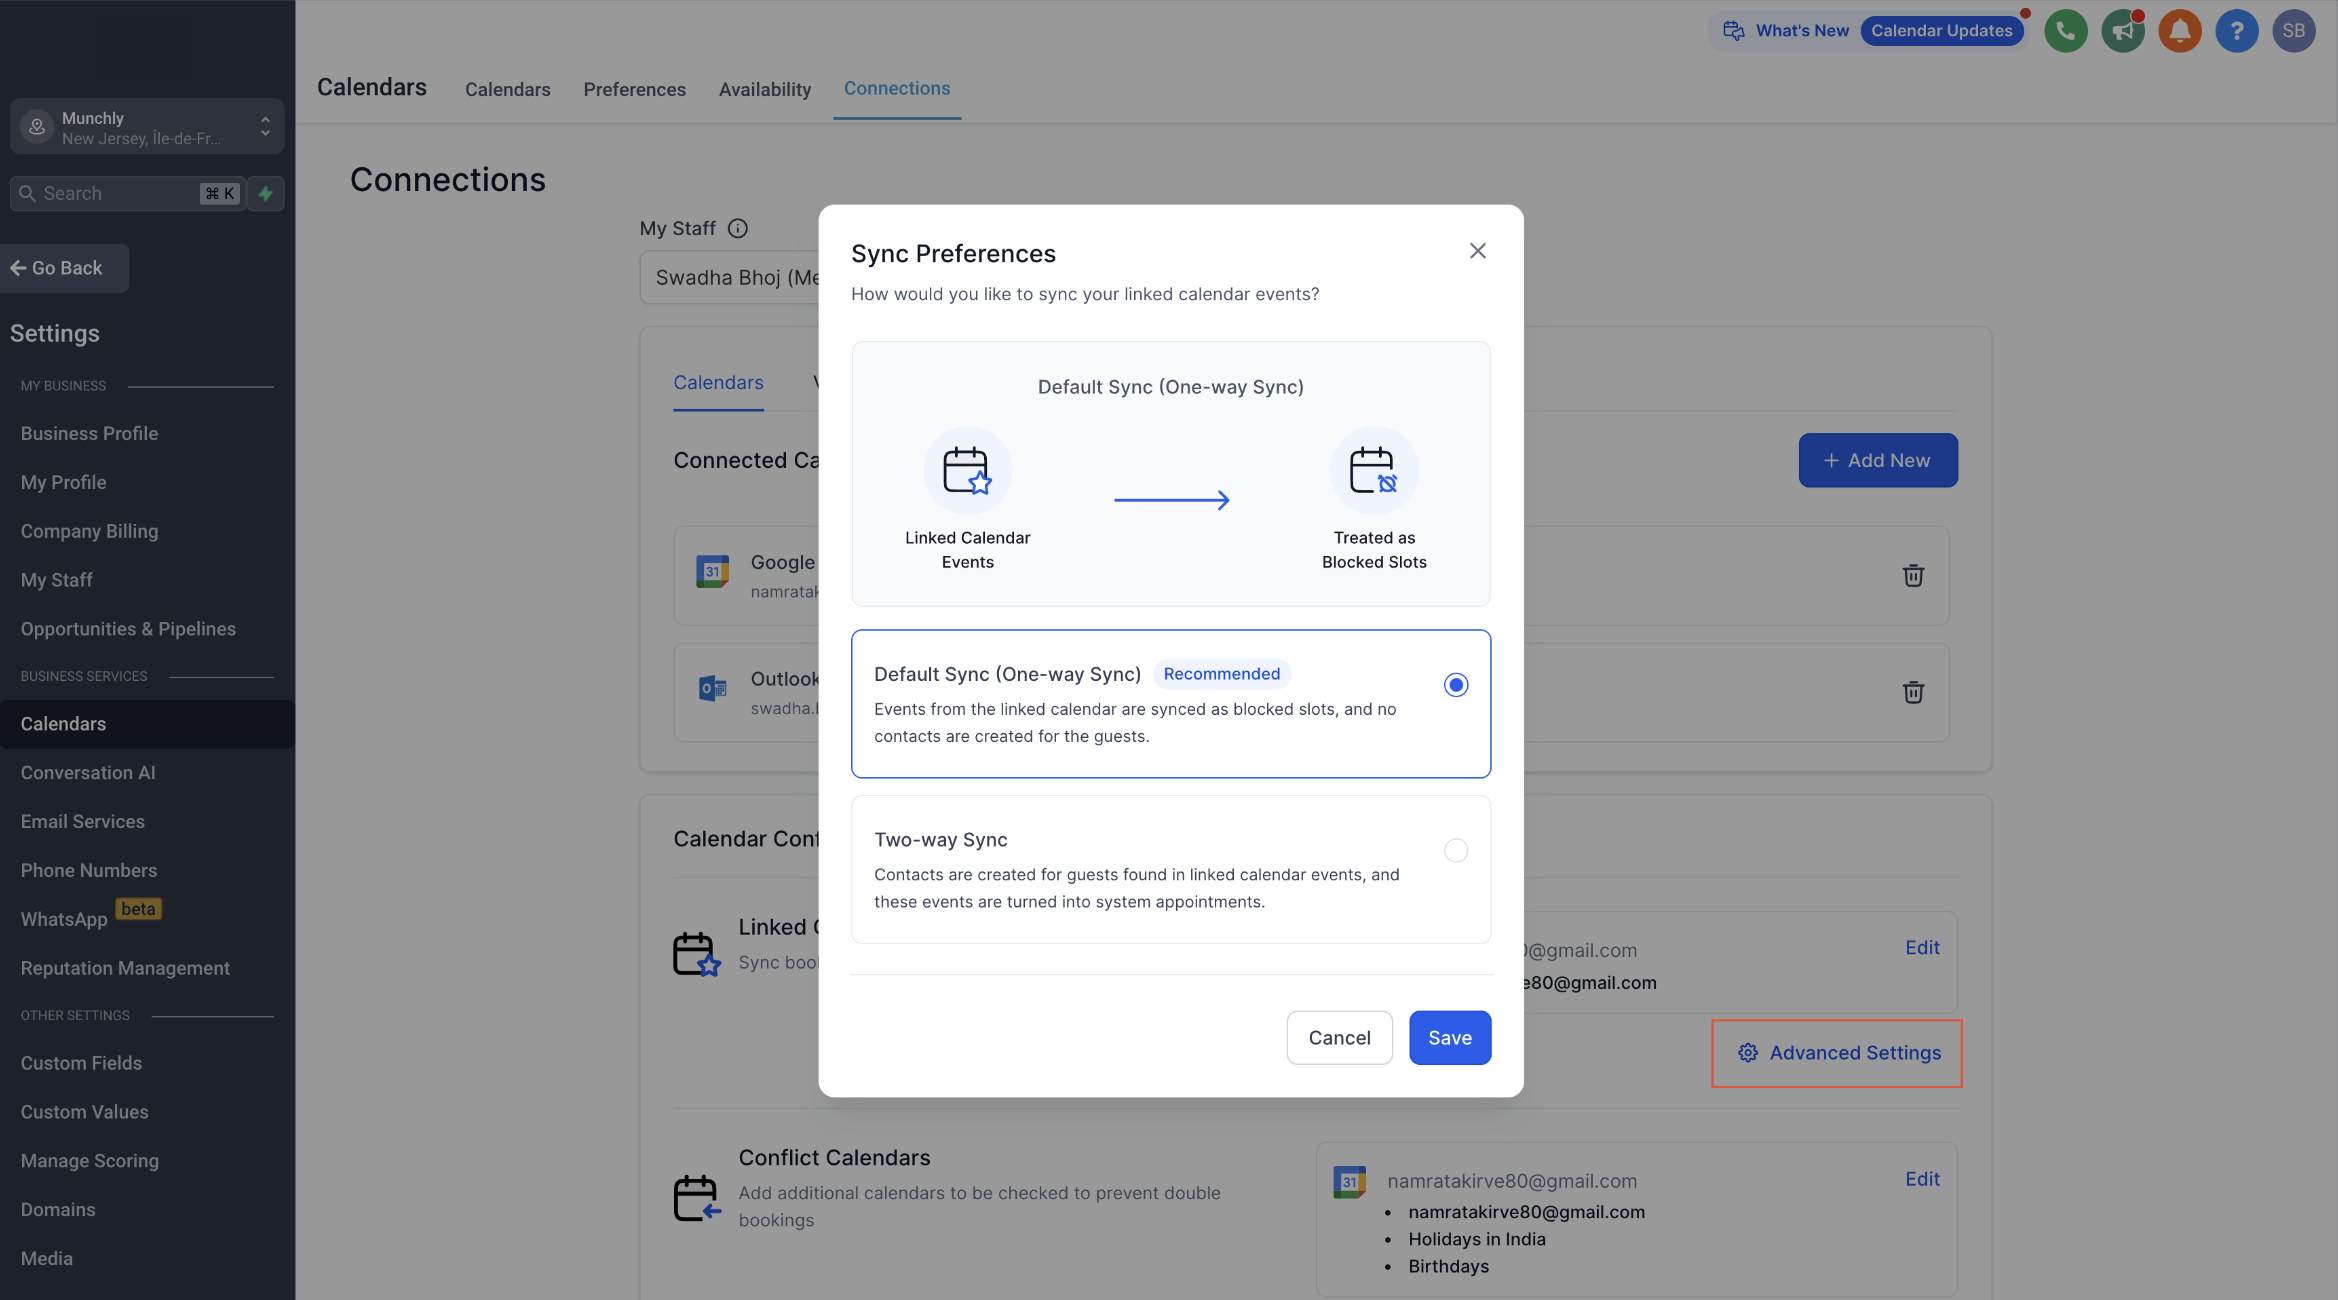
Task: Open the phone calls icon in top bar
Action: (x=2066, y=31)
